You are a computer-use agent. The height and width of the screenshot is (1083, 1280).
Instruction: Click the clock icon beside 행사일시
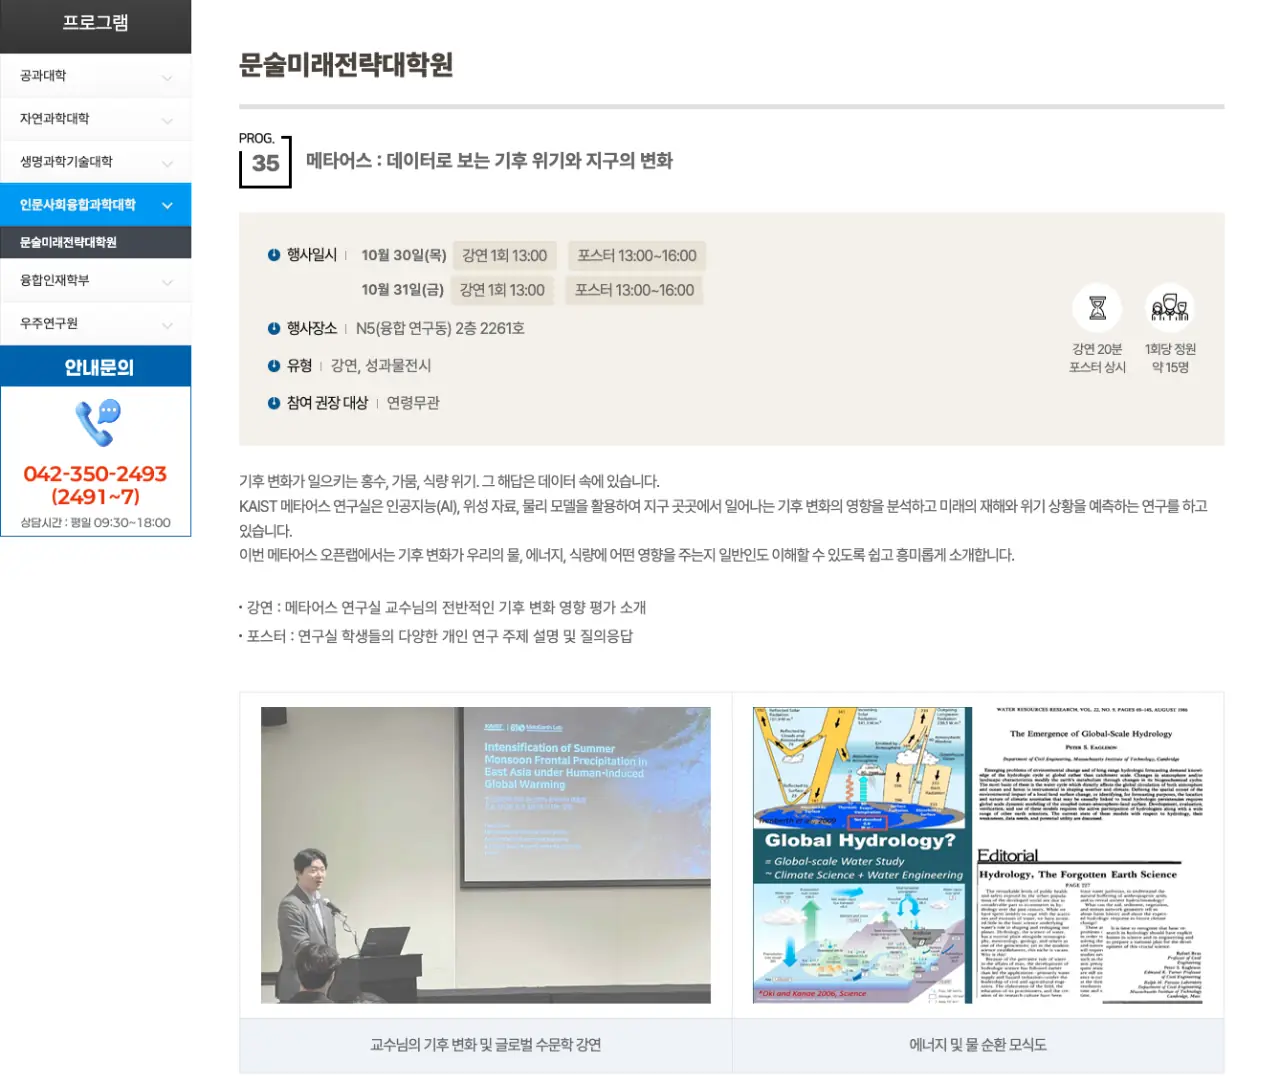click(274, 255)
